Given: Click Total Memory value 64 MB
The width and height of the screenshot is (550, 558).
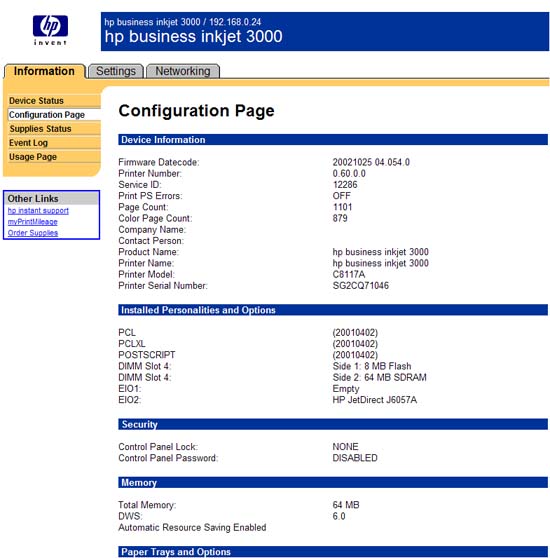Looking at the screenshot, I should (346, 505).
